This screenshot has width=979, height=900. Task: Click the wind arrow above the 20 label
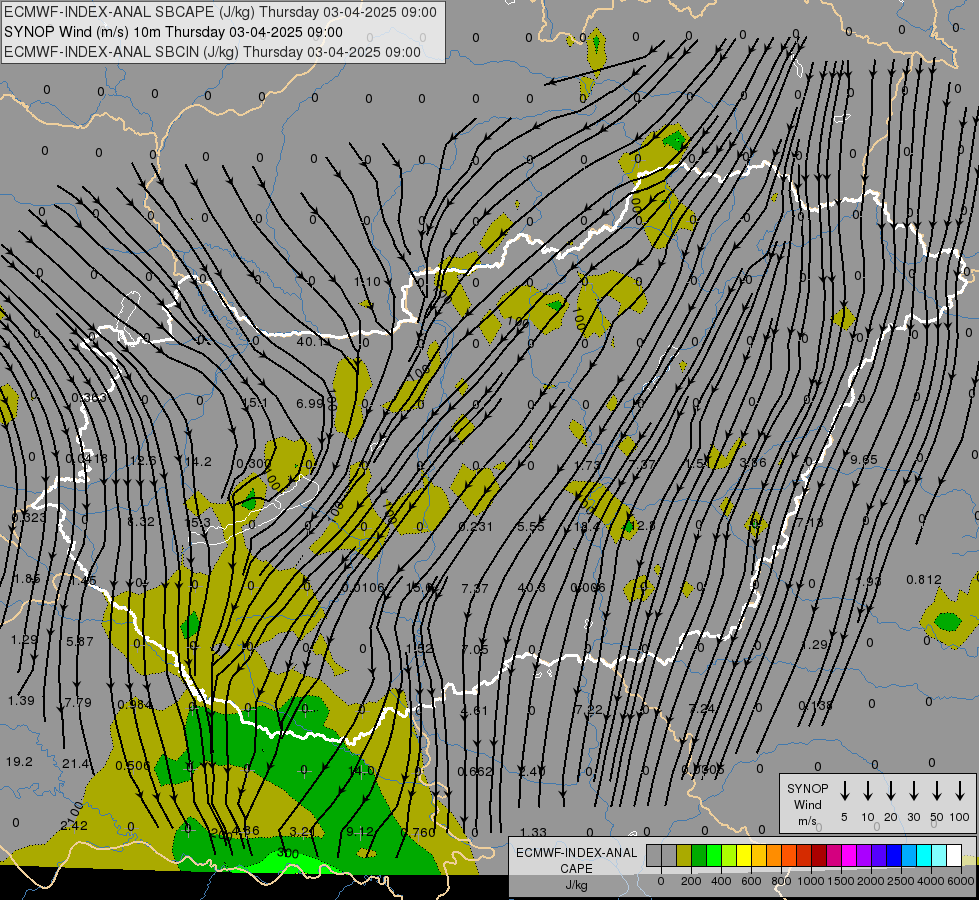tap(891, 791)
